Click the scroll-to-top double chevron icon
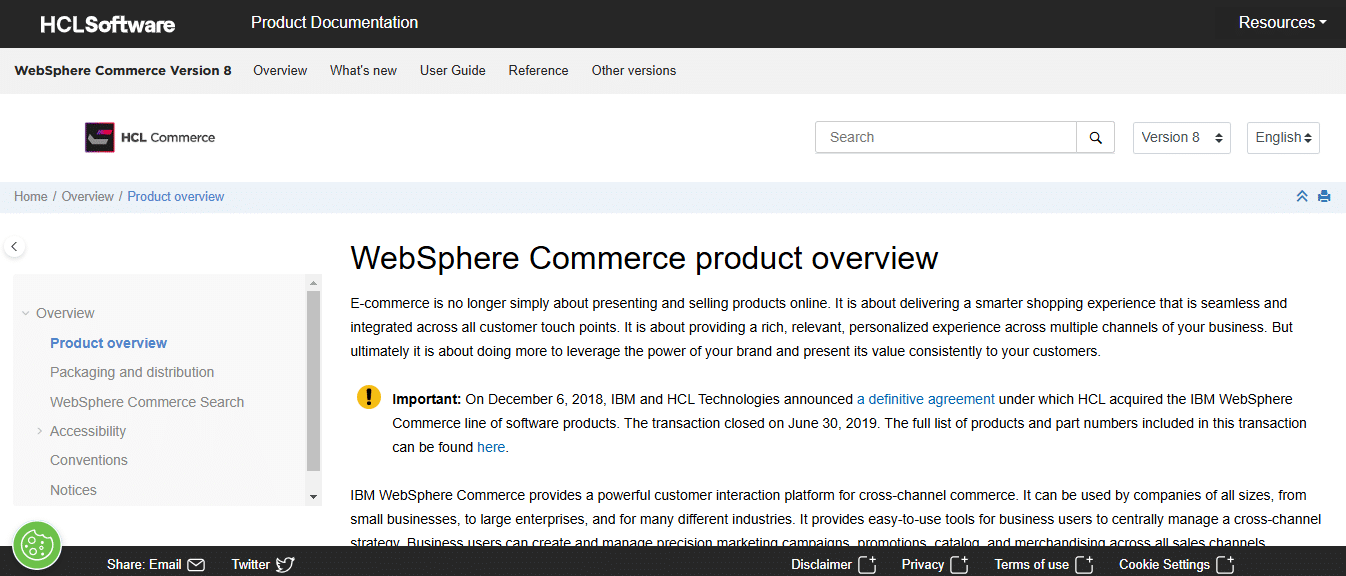 pos(1302,196)
